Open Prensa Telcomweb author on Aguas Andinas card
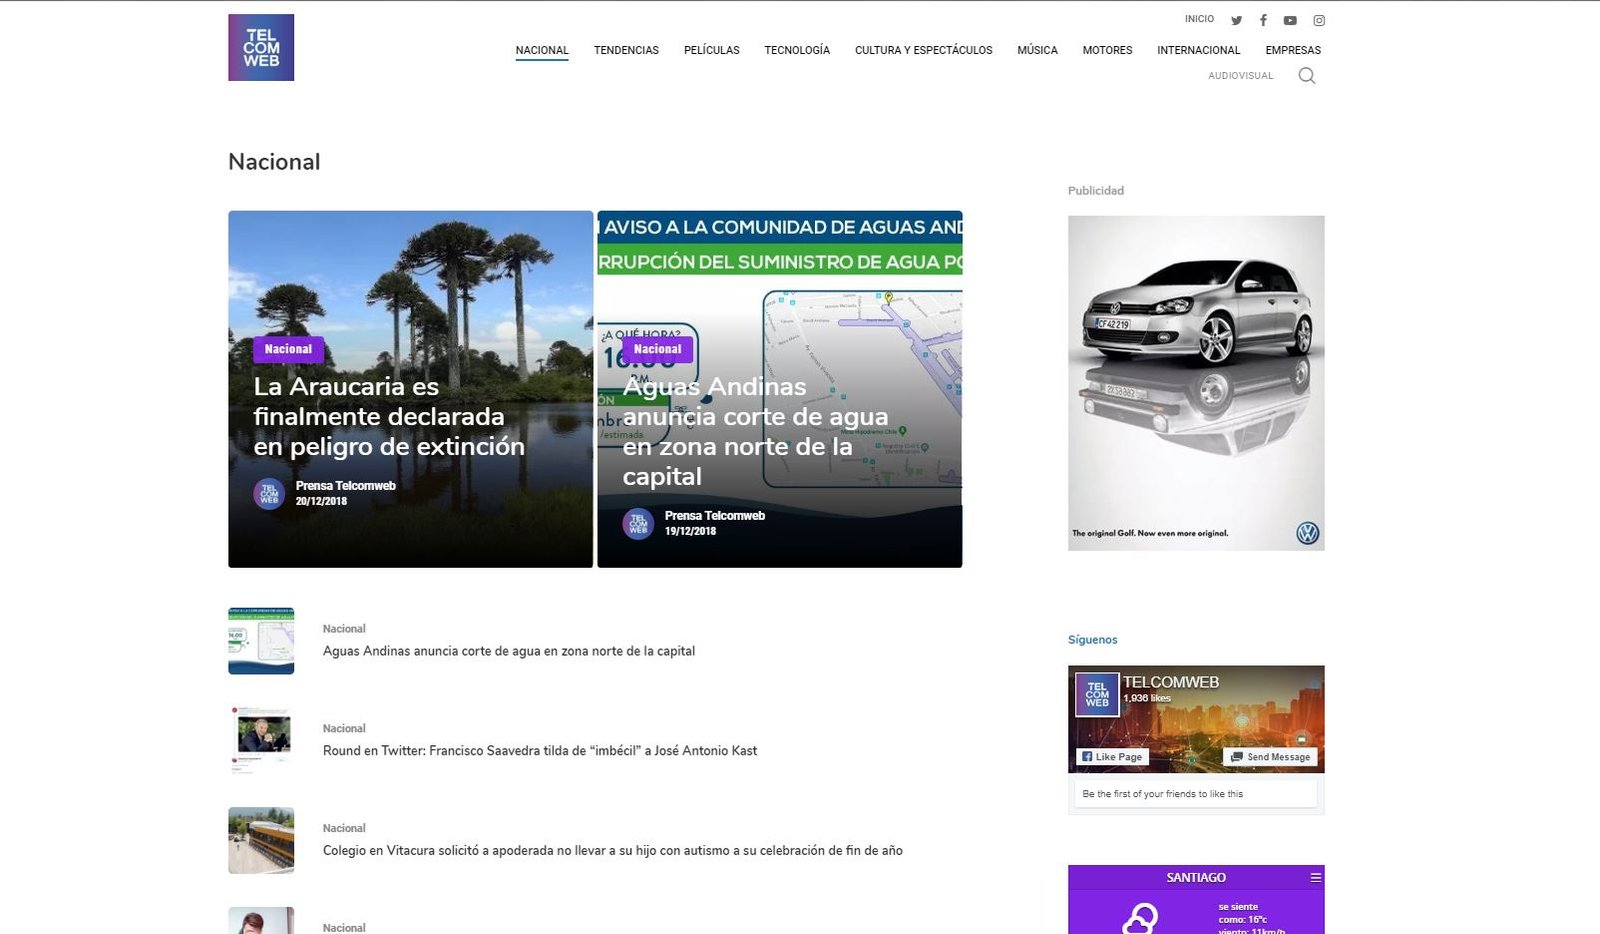 pos(714,516)
